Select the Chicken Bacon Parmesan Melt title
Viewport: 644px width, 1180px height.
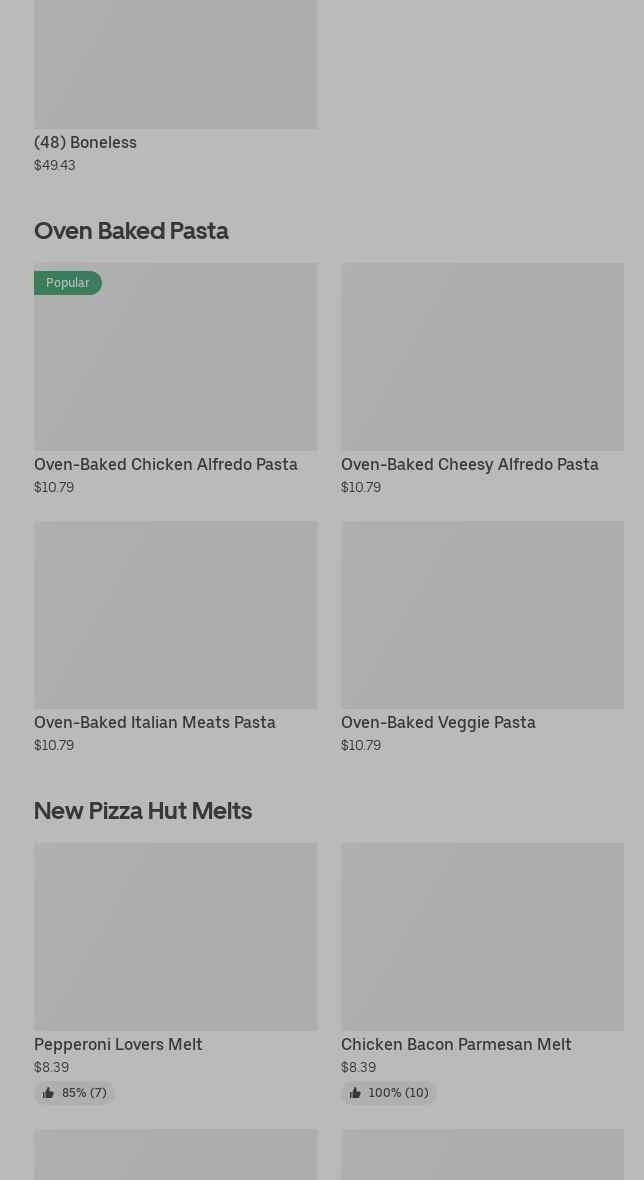456,1044
